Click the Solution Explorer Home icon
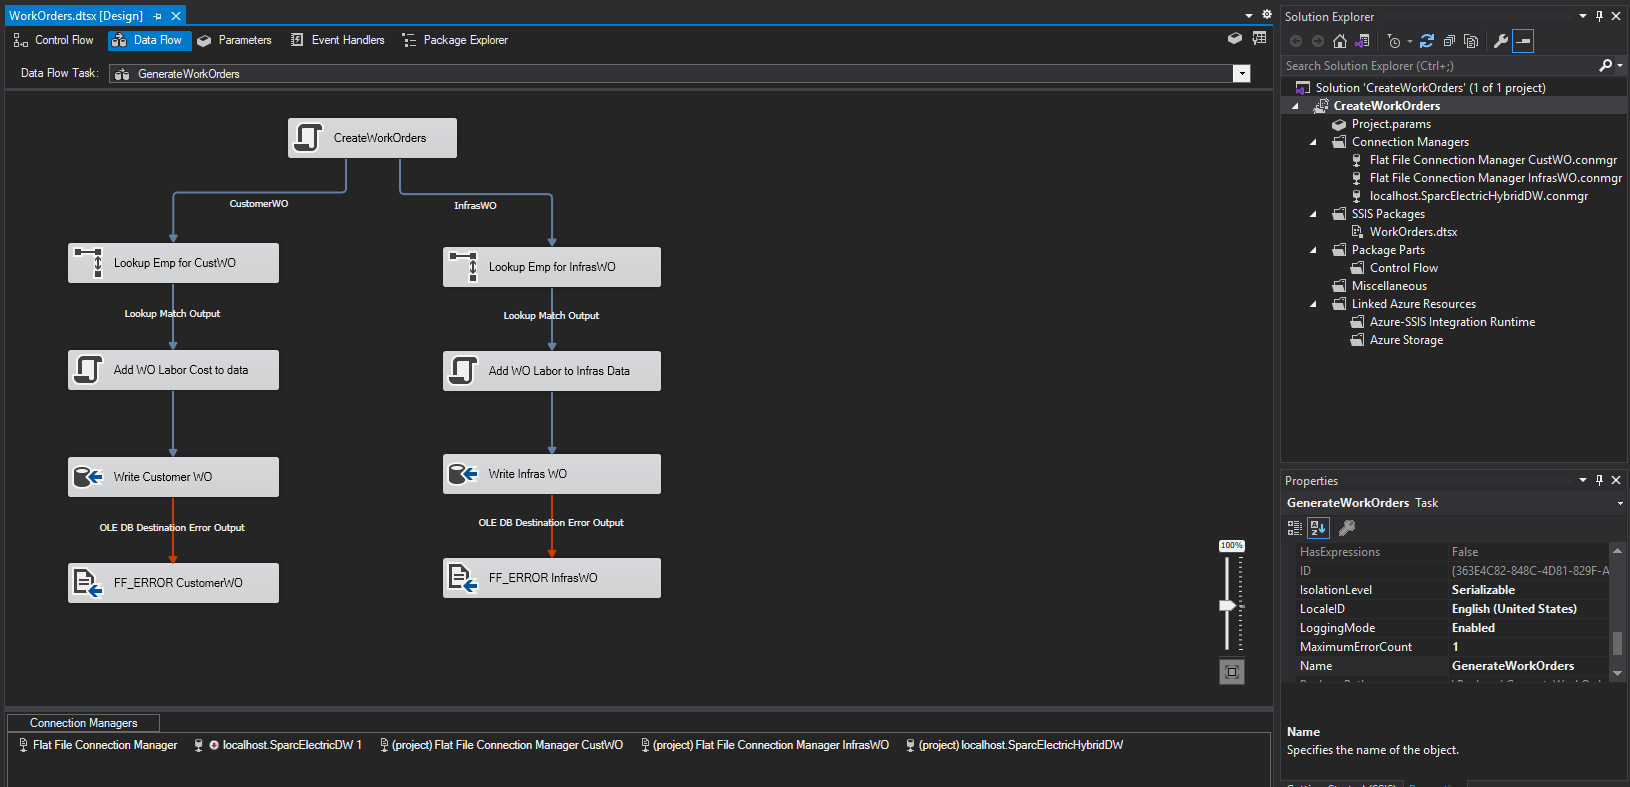Screen dimensions: 1630x787 click(x=1340, y=41)
